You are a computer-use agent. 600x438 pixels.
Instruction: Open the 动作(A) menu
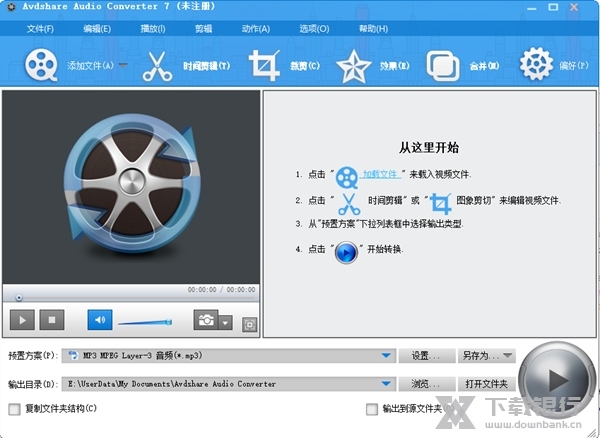(x=256, y=29)
